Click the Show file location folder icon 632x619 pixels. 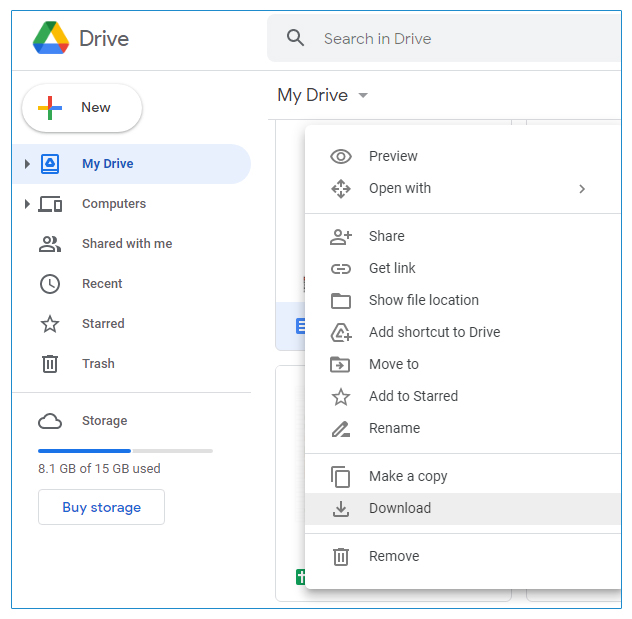point(341,301)
